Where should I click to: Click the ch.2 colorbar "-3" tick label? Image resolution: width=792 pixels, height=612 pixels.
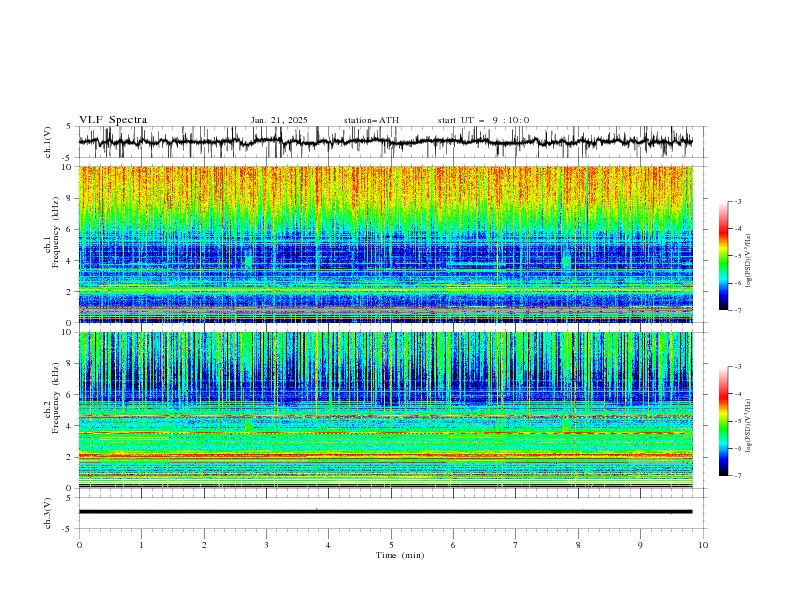tap(738, 367)
